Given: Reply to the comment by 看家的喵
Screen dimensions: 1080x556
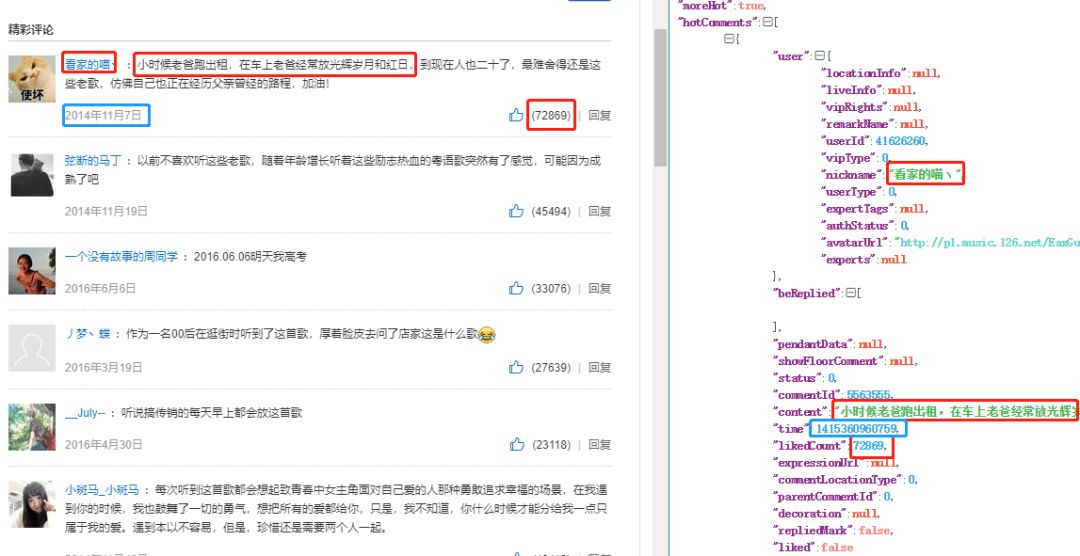Looking at the screenshot, I should pos(599,116).
